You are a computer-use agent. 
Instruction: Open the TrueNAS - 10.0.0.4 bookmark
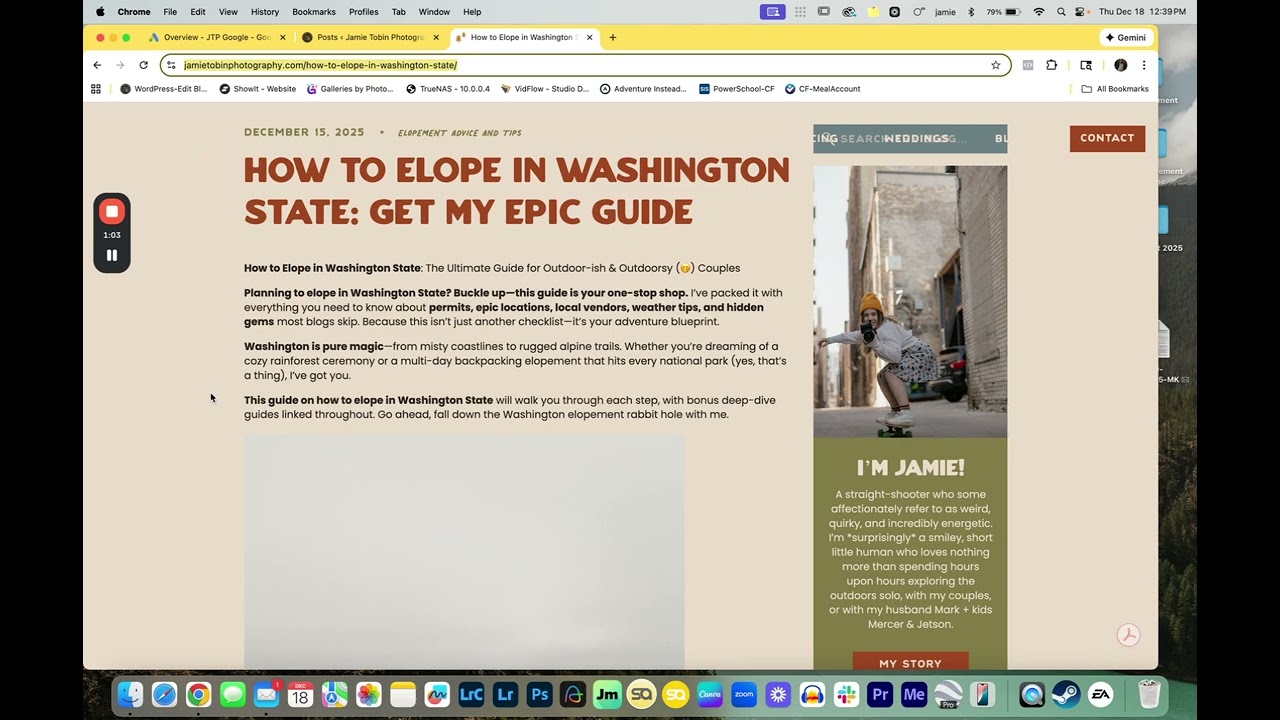pos(448,89)
